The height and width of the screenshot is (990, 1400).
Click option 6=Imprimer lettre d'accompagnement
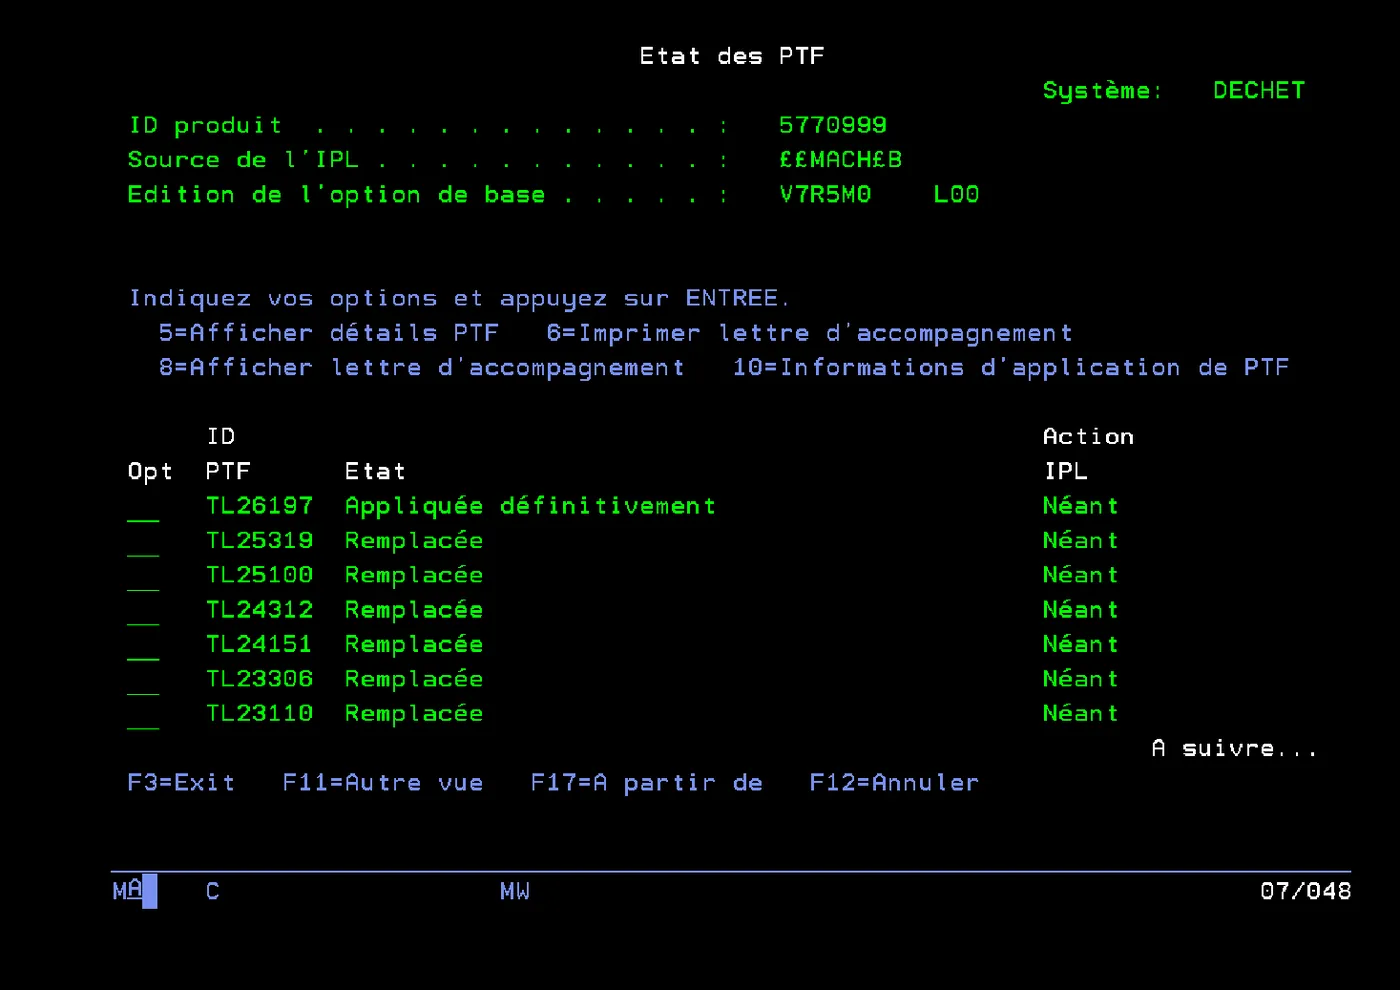(810, 334)
